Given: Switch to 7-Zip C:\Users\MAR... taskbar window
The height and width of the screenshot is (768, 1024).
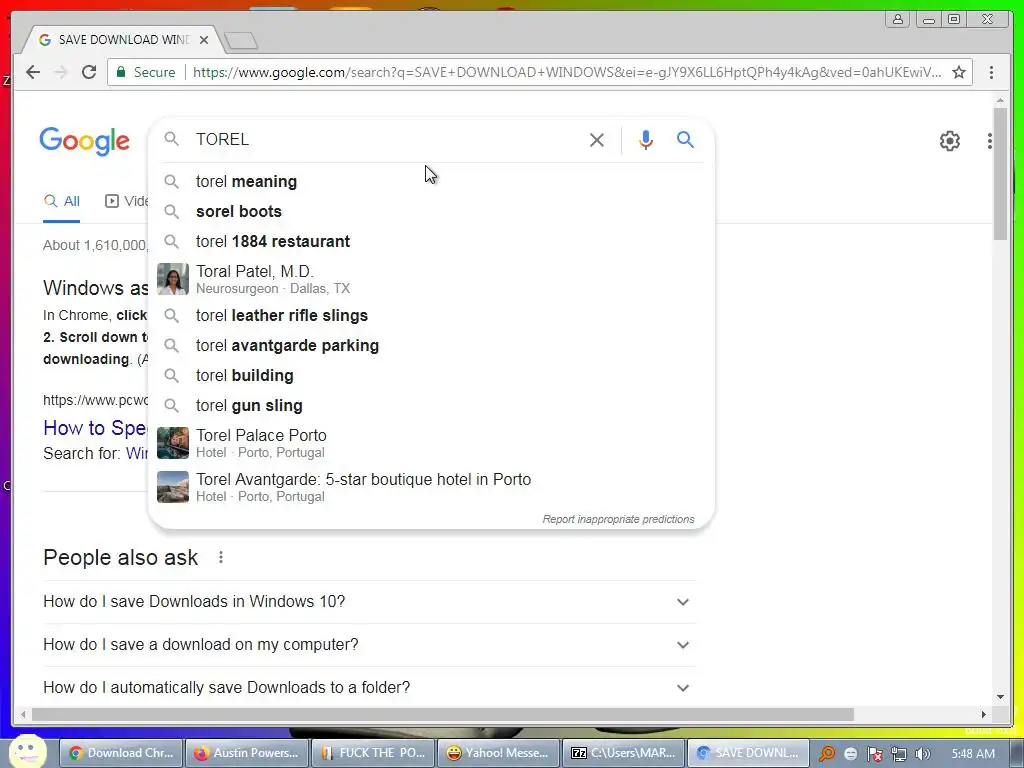Looking at the screenshot, I should [624, 753].
